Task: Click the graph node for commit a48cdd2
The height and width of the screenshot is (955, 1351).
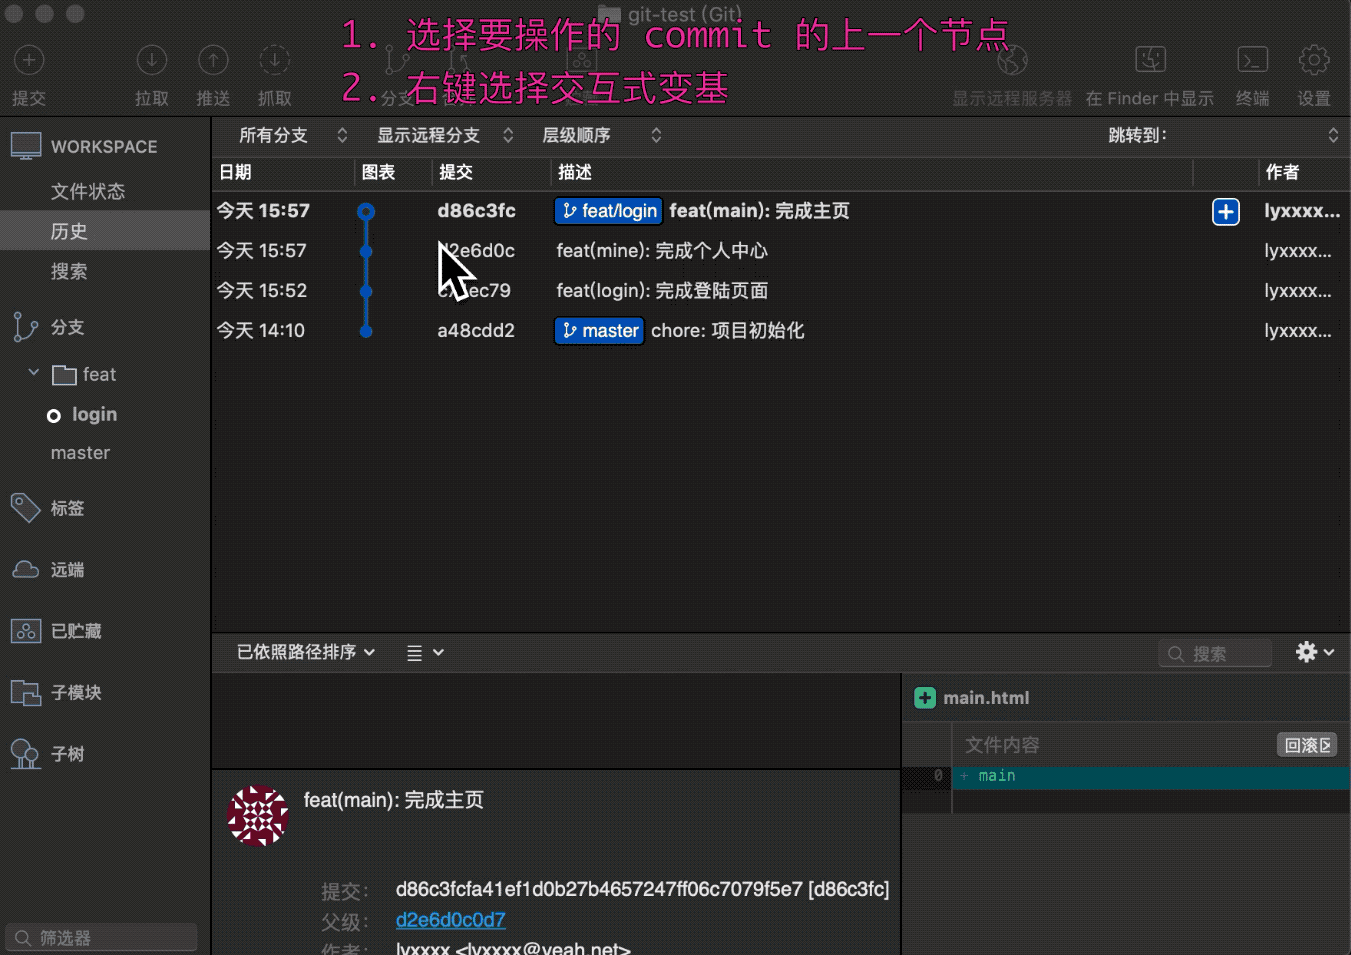Action: coord(366,331)
